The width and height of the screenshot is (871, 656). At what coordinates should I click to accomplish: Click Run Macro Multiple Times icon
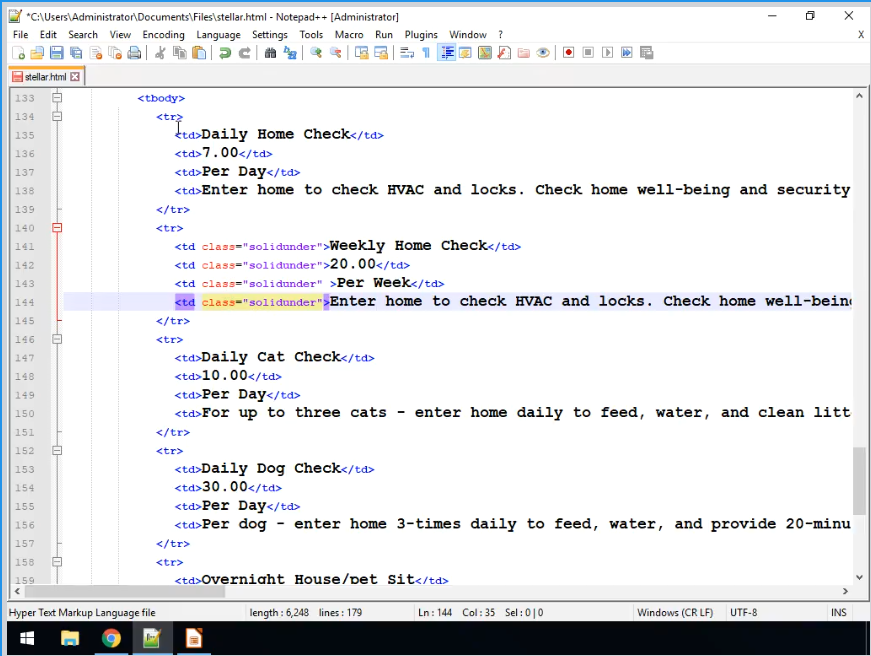[627, 53]
